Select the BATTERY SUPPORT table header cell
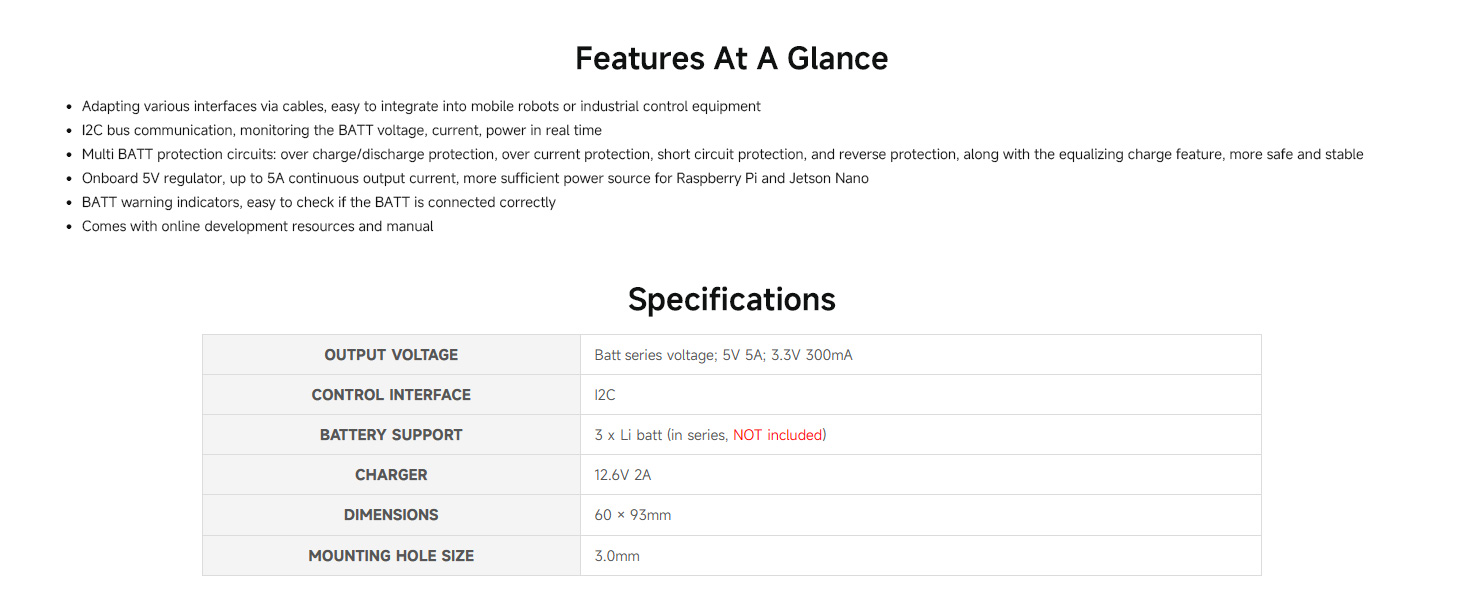This screenshot has width=1464, height=600. click(x=391, y=435)
